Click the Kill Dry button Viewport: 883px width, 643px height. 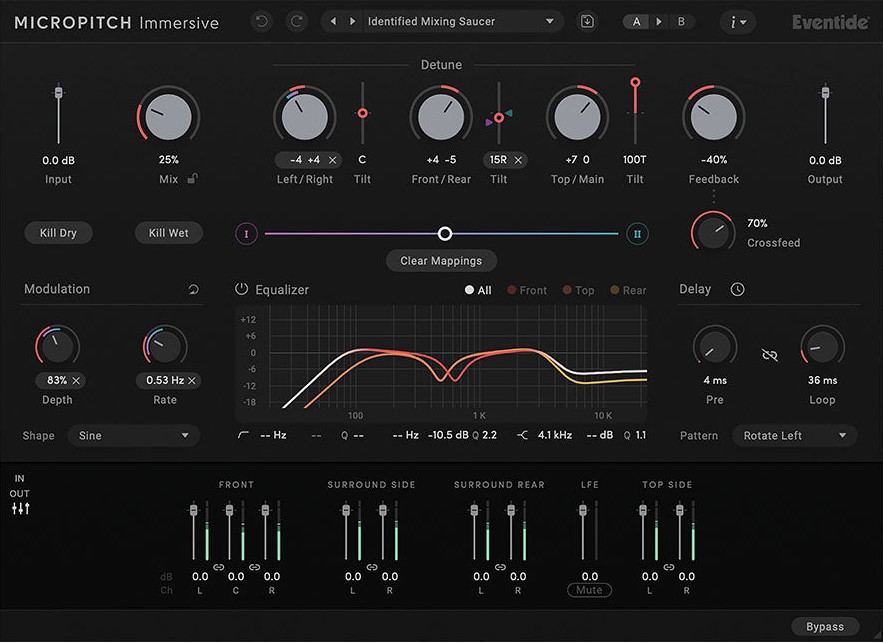tap(58, 232)
